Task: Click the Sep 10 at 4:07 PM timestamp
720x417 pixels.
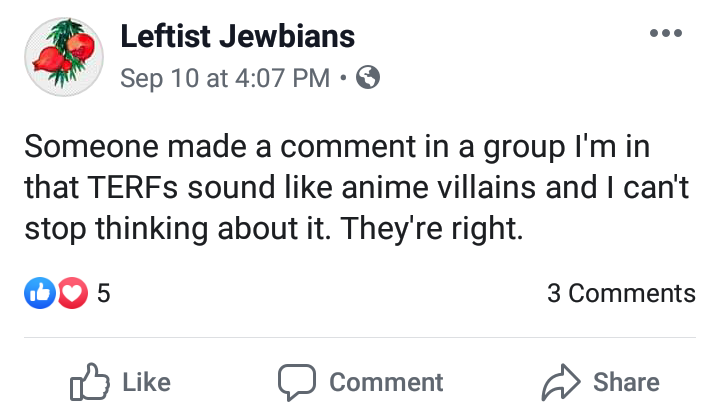Action: point(224,78)
